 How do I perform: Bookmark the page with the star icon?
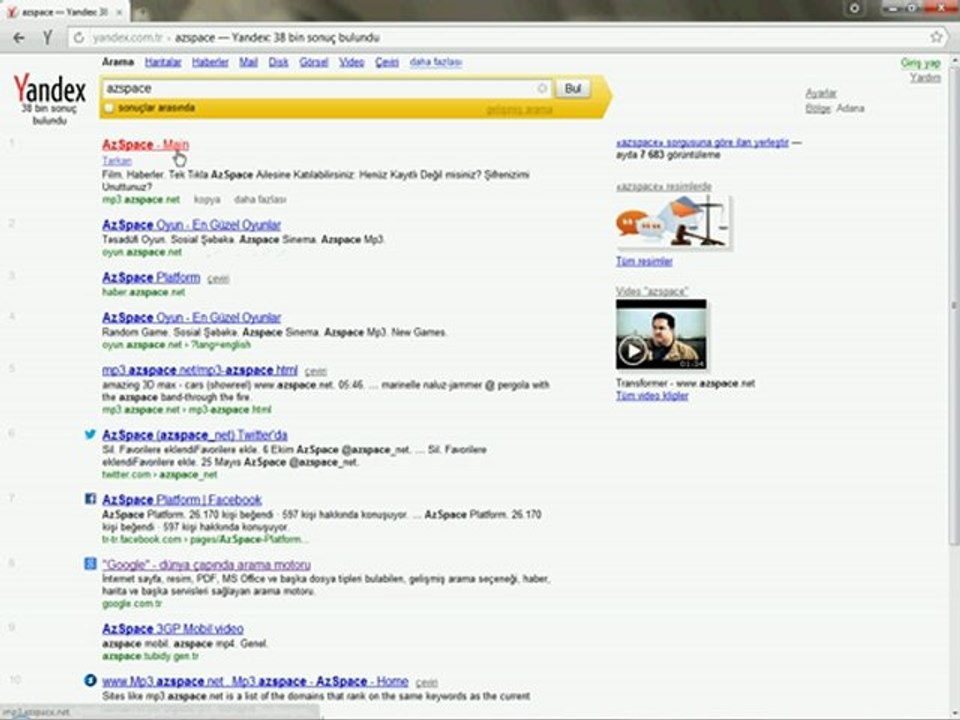coord(936,37)
